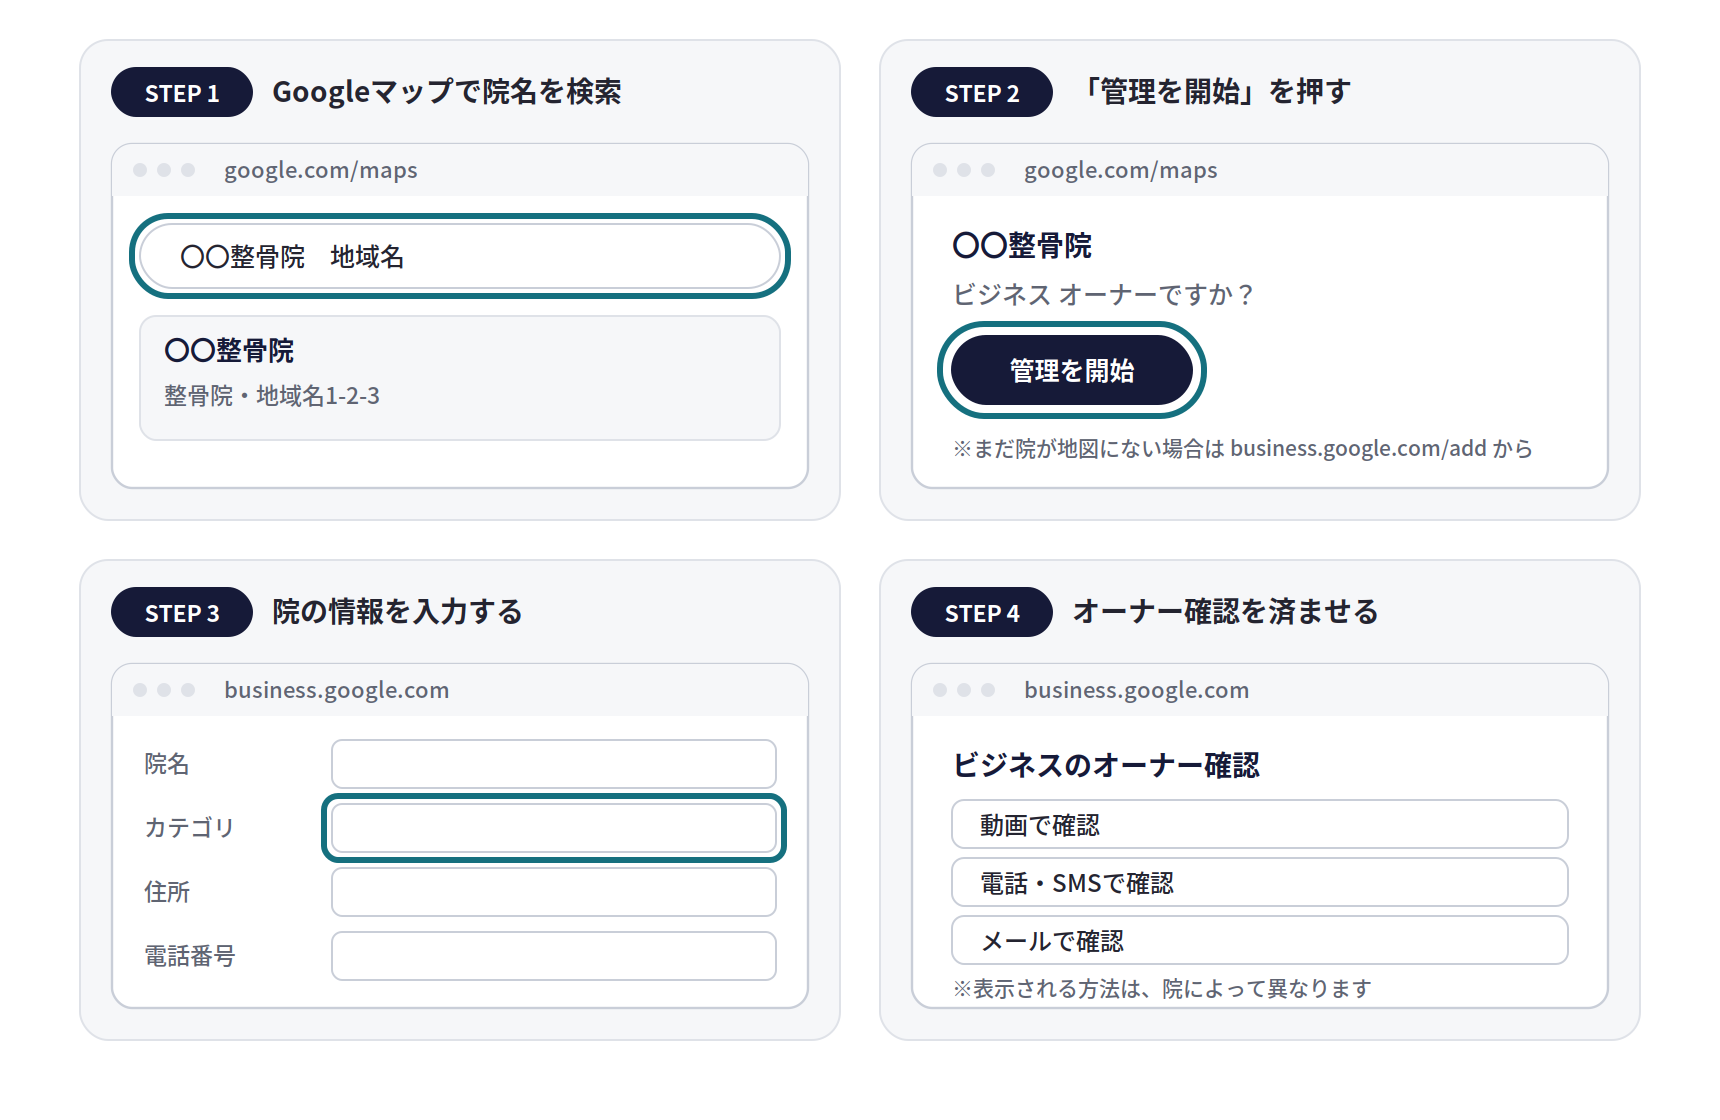
Task: Click the note ※表示される方法は、院によって異なります
Action: coord(1162,989)
